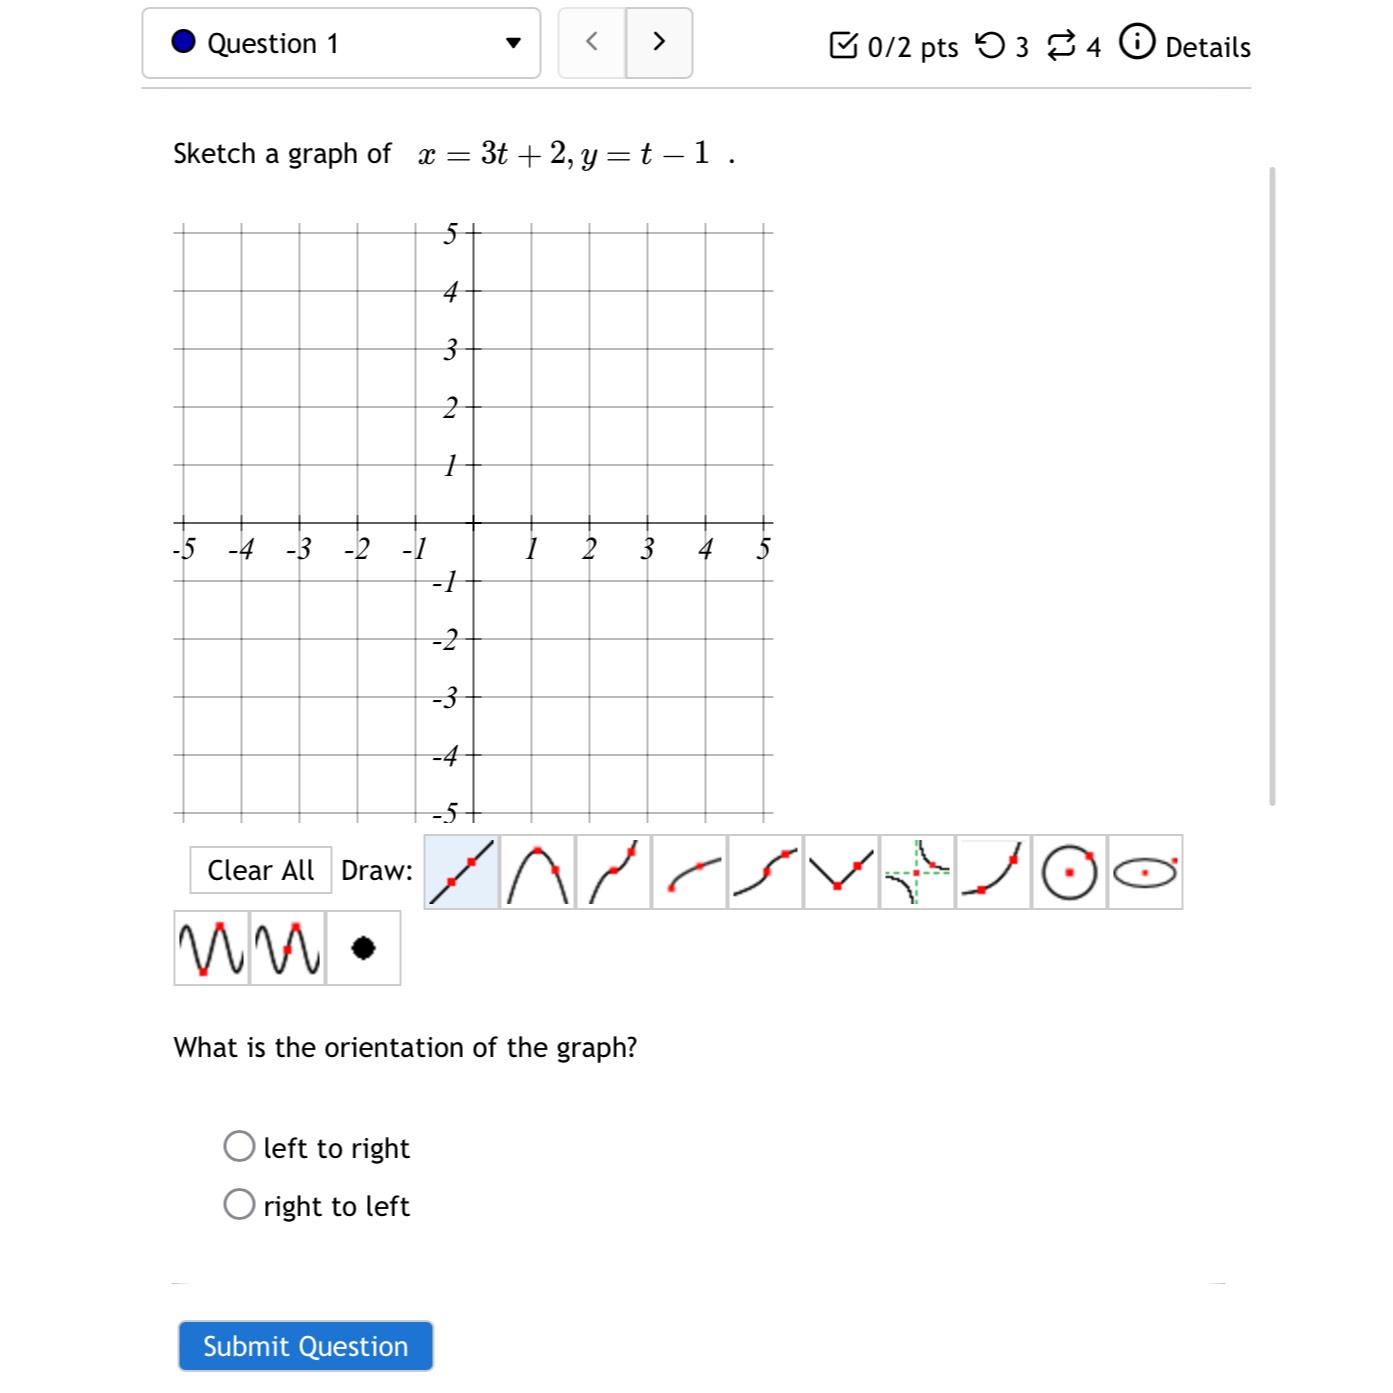Screen dimensions: 1393x1393
Task: Pick the point plotting tool
Action: (x=362, y=947)
